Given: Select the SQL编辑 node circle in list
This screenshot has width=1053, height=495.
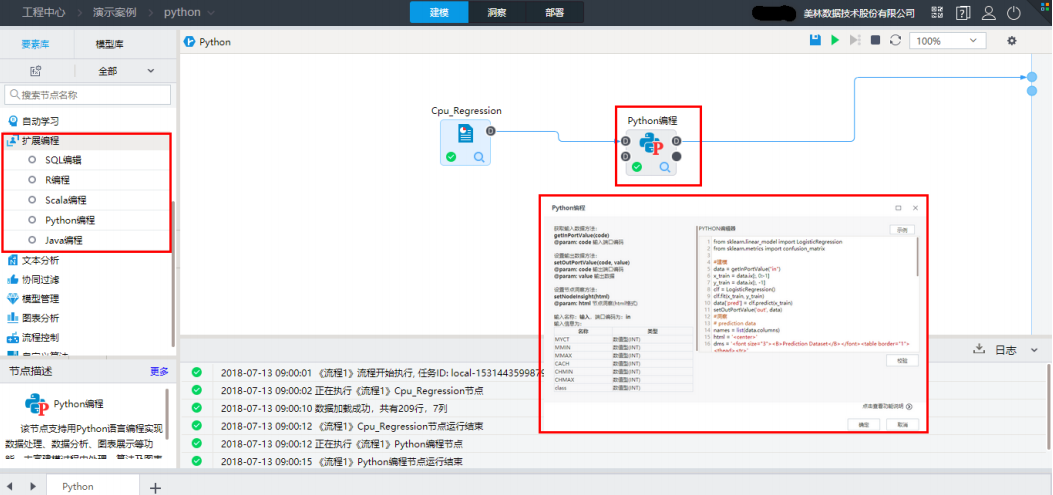Looking at the screenshot, I should [33, 160].
